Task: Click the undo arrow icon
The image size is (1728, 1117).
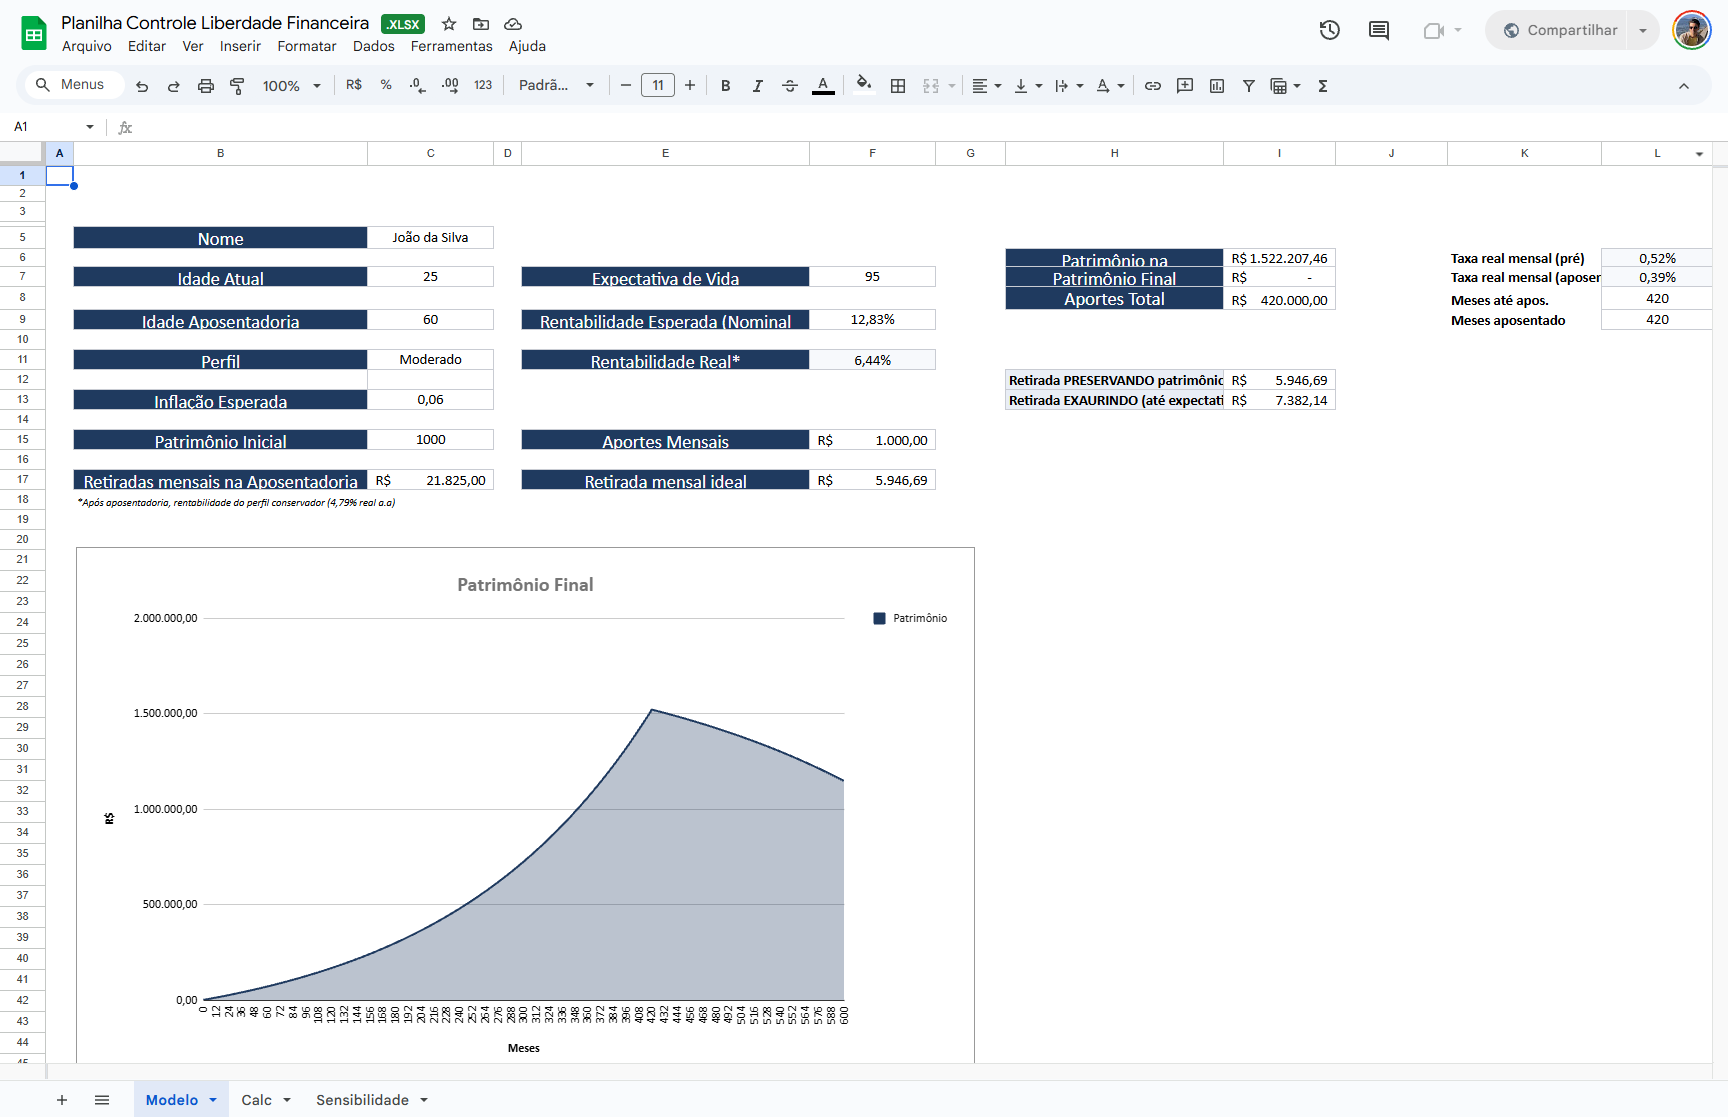Action: coord(142,86)
